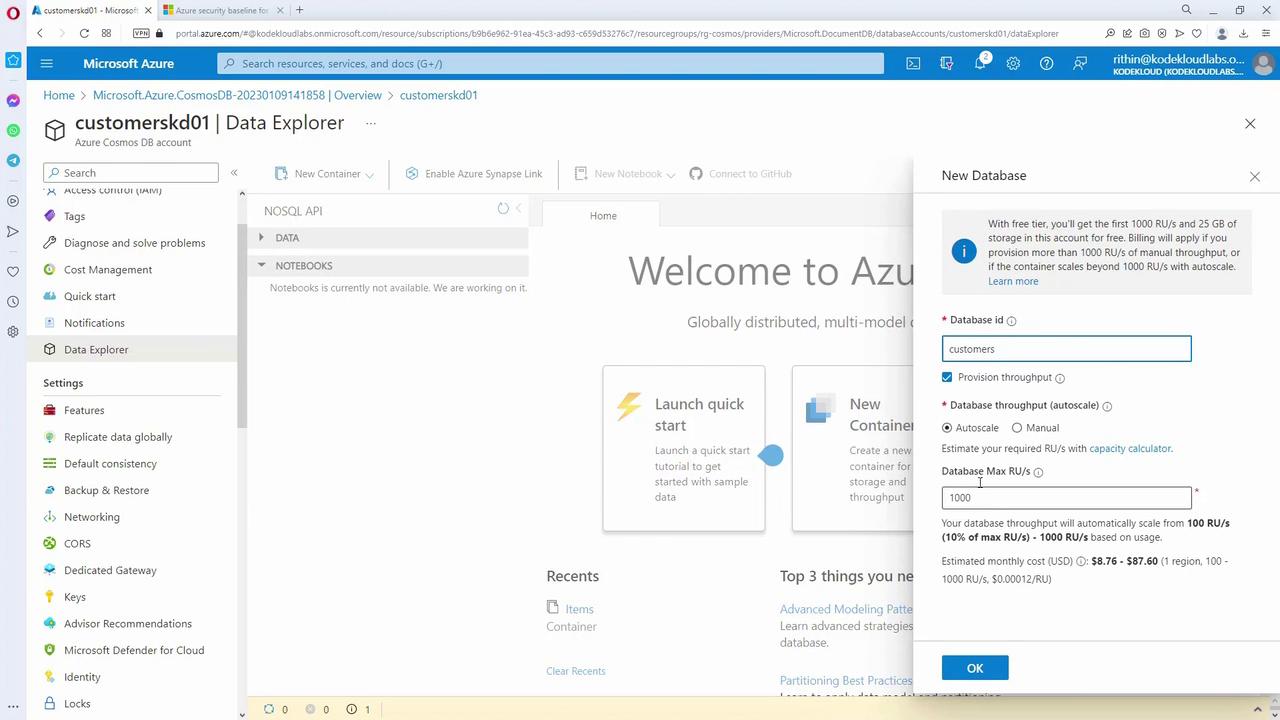1280x720 pixels.
Task: Open Networking in the left menu
Action: pos(92,517)
